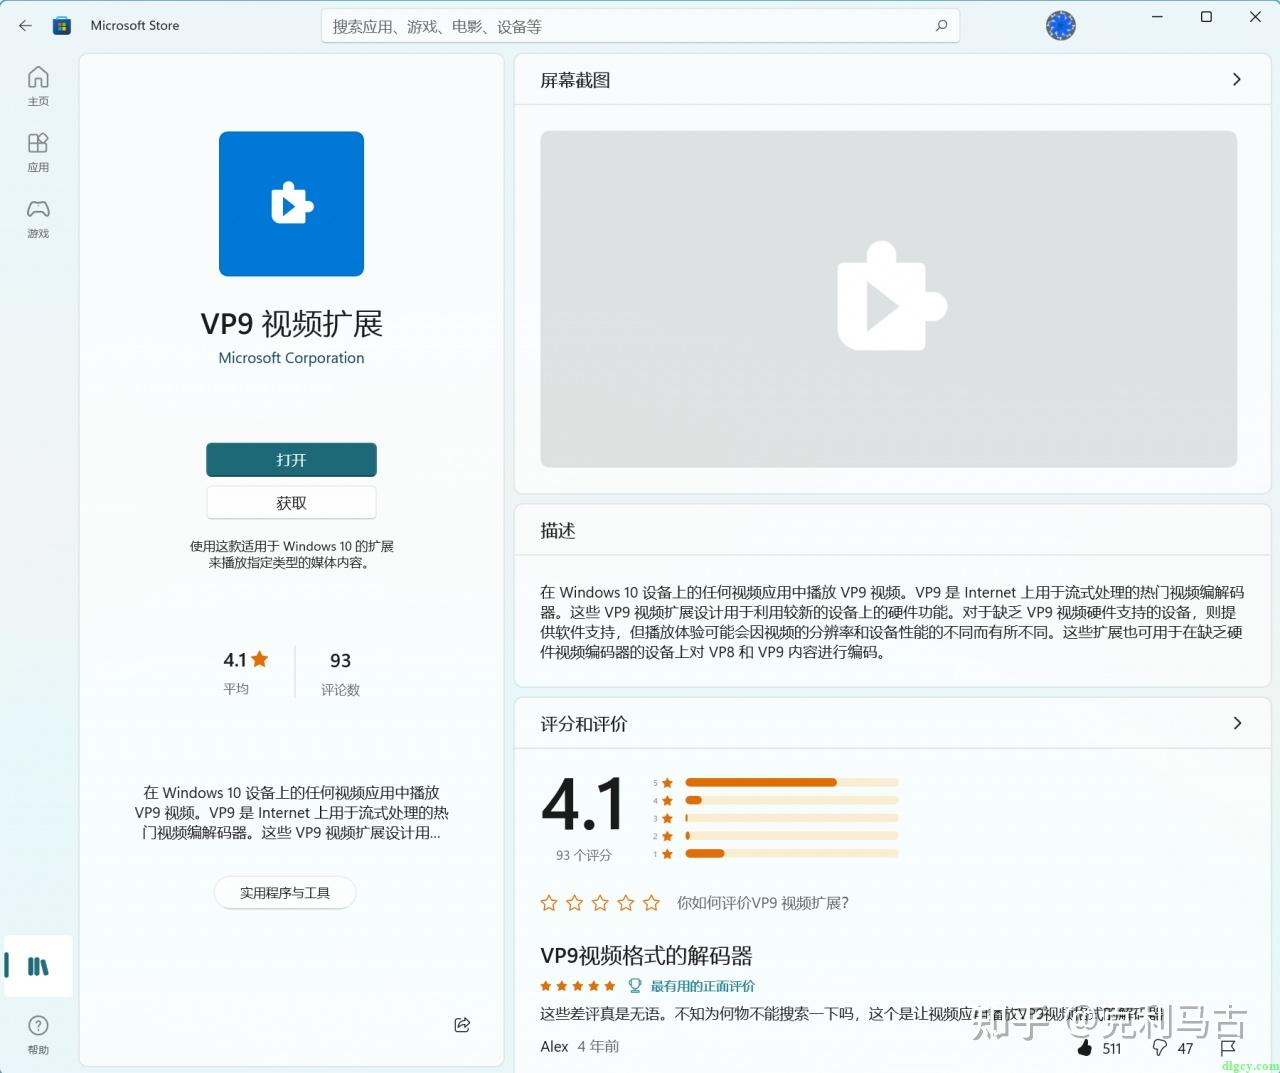Expand the 屏幕截图 screenshots section
The width and height of the screenshot is (1280, 1073).
1236,79
